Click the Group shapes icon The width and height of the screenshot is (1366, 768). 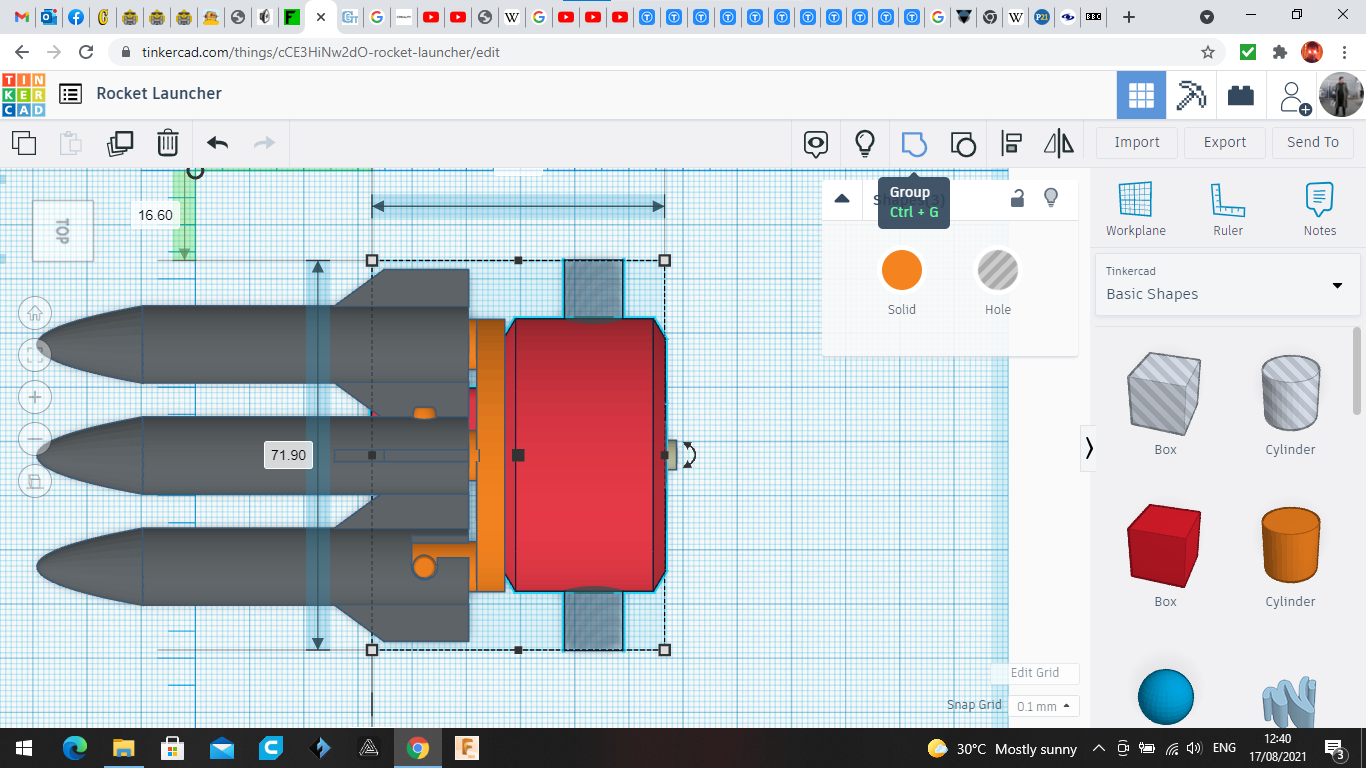(914, 144)
